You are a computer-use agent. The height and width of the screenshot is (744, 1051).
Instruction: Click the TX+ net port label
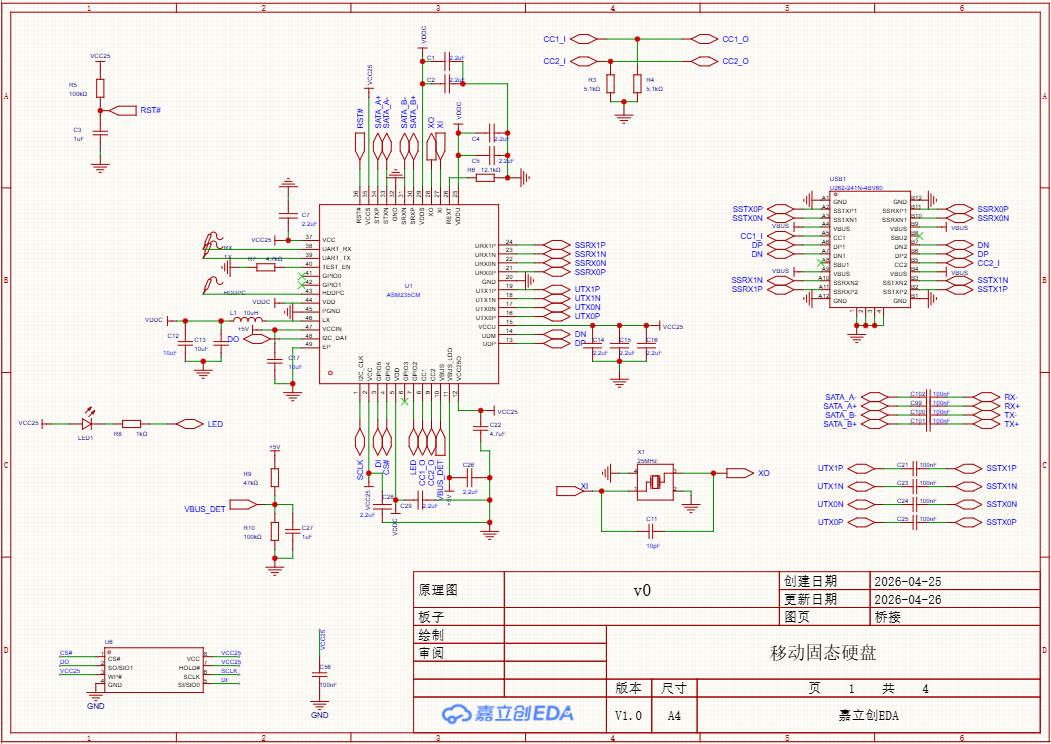coord(1011,424)
